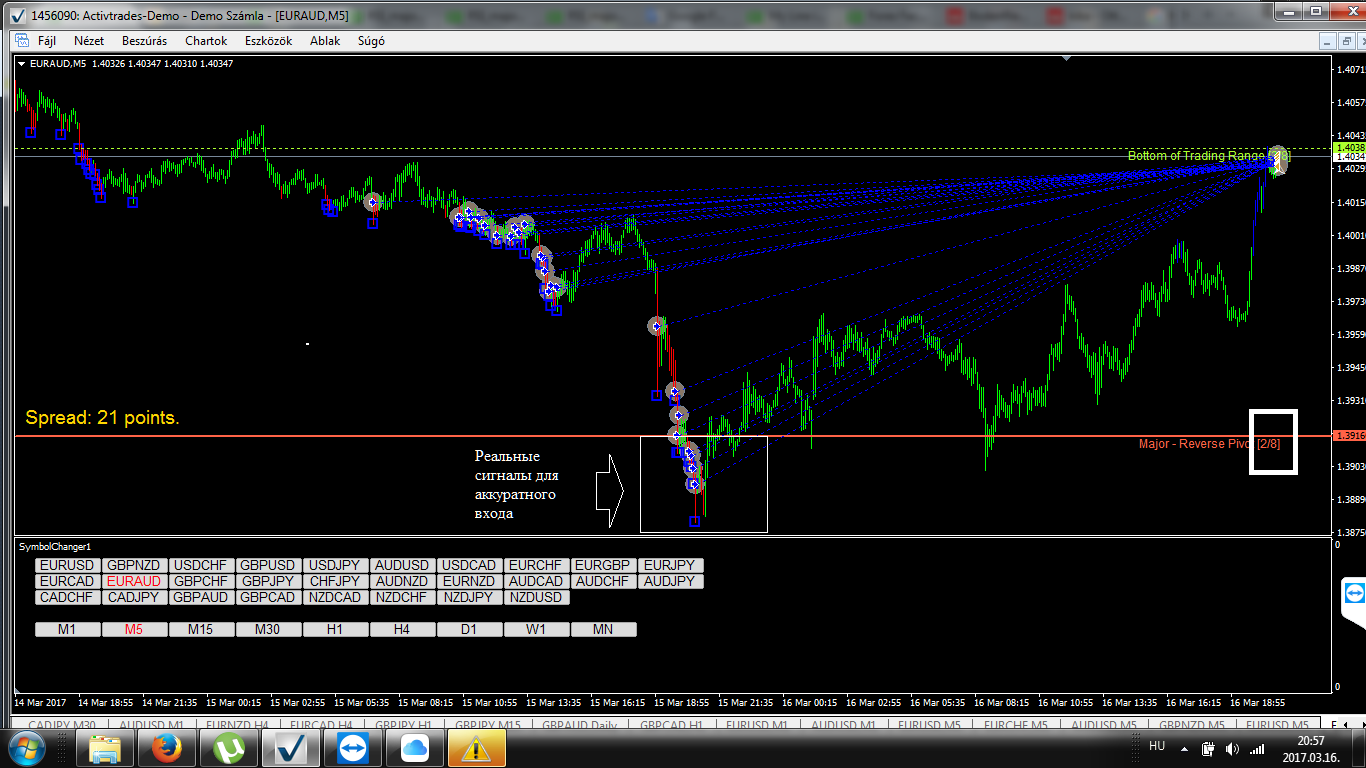Switch symbol to EURUSD
The height and width of the screenshot is (768, 1366).
(68, 565)
